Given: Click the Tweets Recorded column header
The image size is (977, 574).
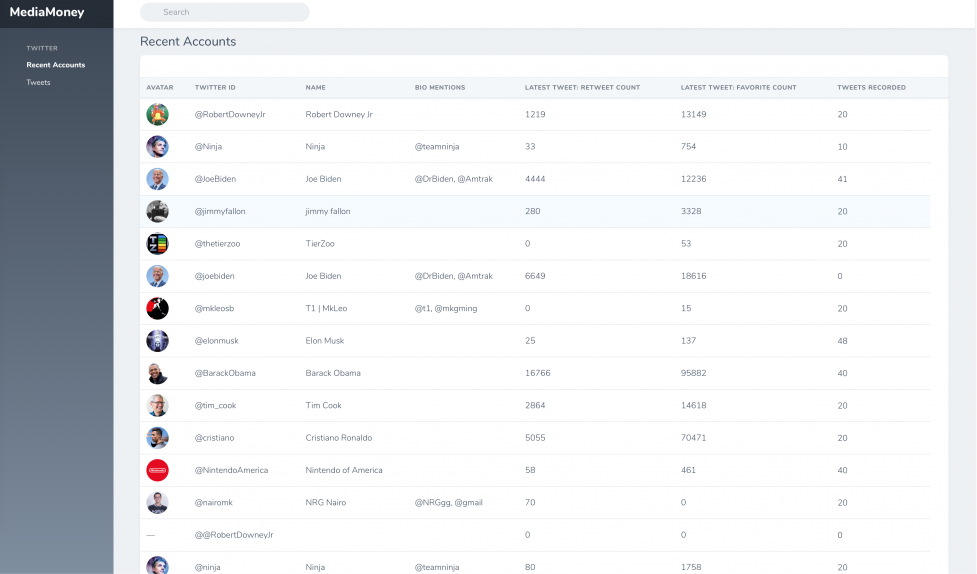Looking at the screenshot, I should pyautogui.click(x=871, y=88).
